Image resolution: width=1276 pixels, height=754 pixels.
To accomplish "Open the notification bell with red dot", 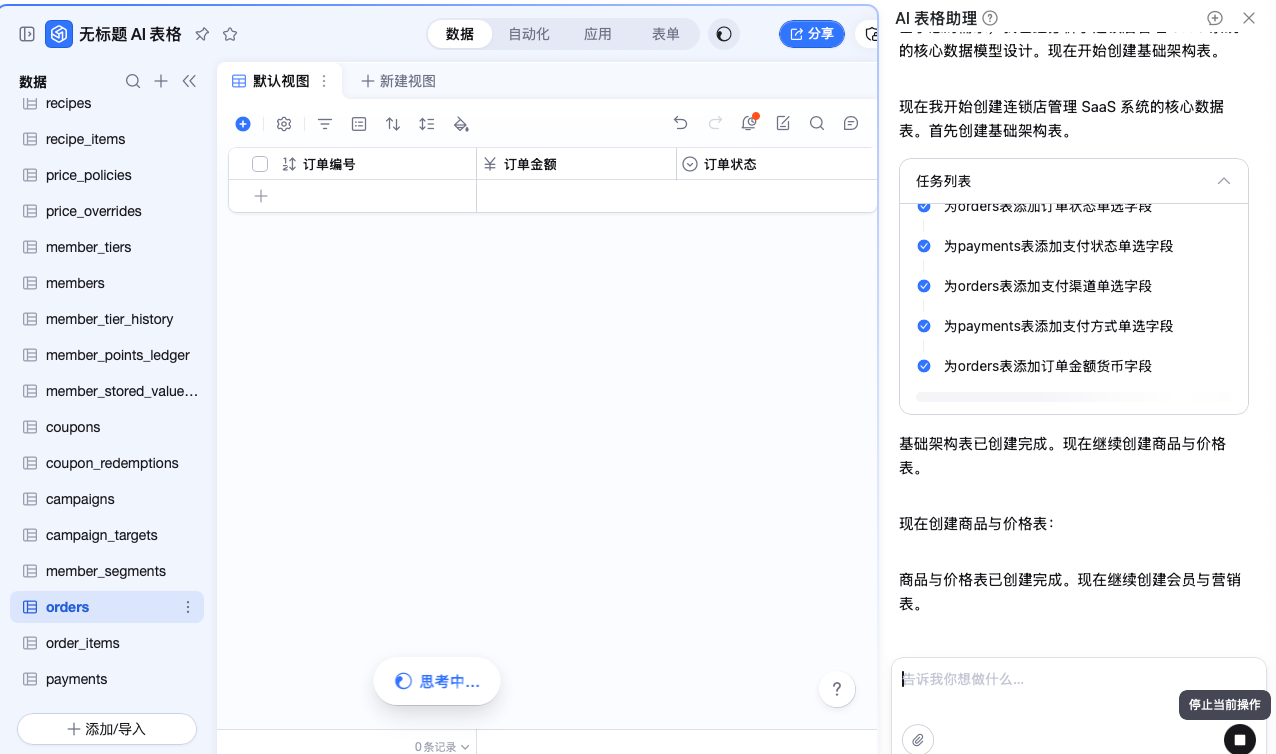I will point(748,123).
